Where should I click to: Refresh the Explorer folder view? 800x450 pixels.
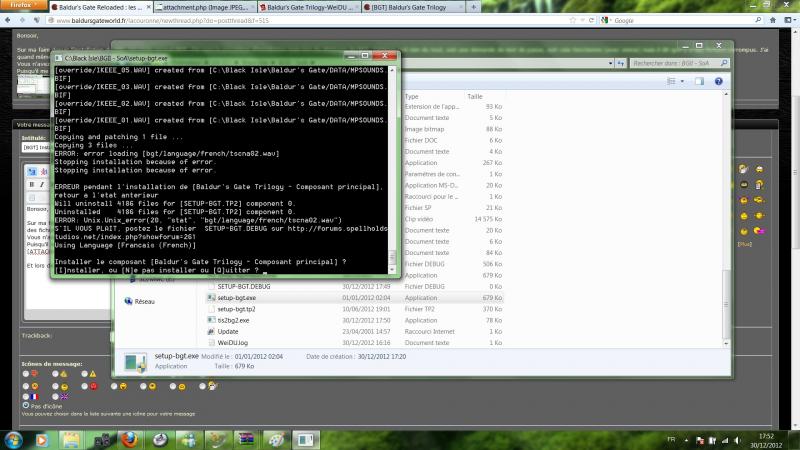point(621,63)
